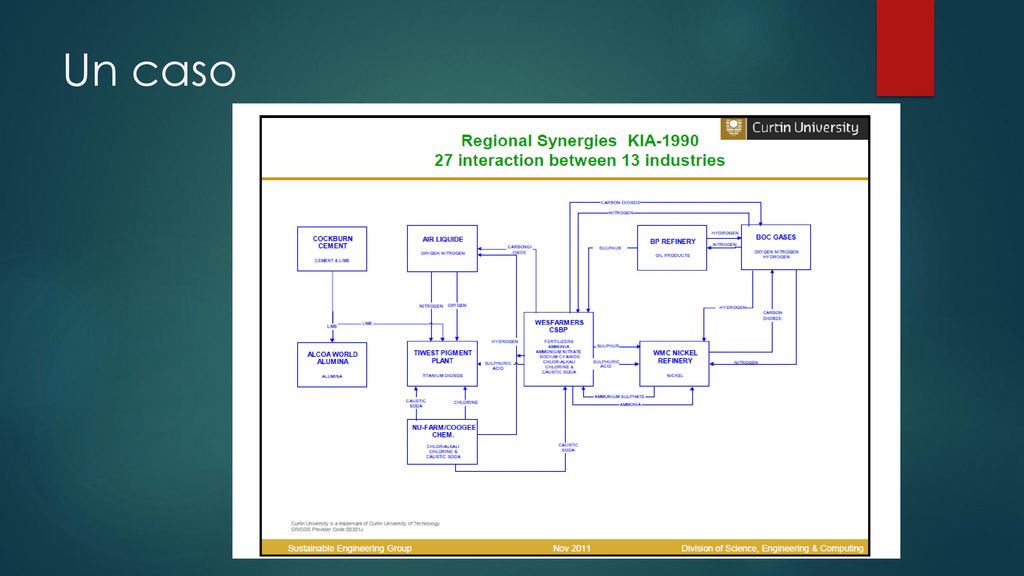Screen dimensions: 1024x576
Task: Select subtitle "27 interaction between 13 industries"
Action: pyautogui.click(x=579, y=160)
